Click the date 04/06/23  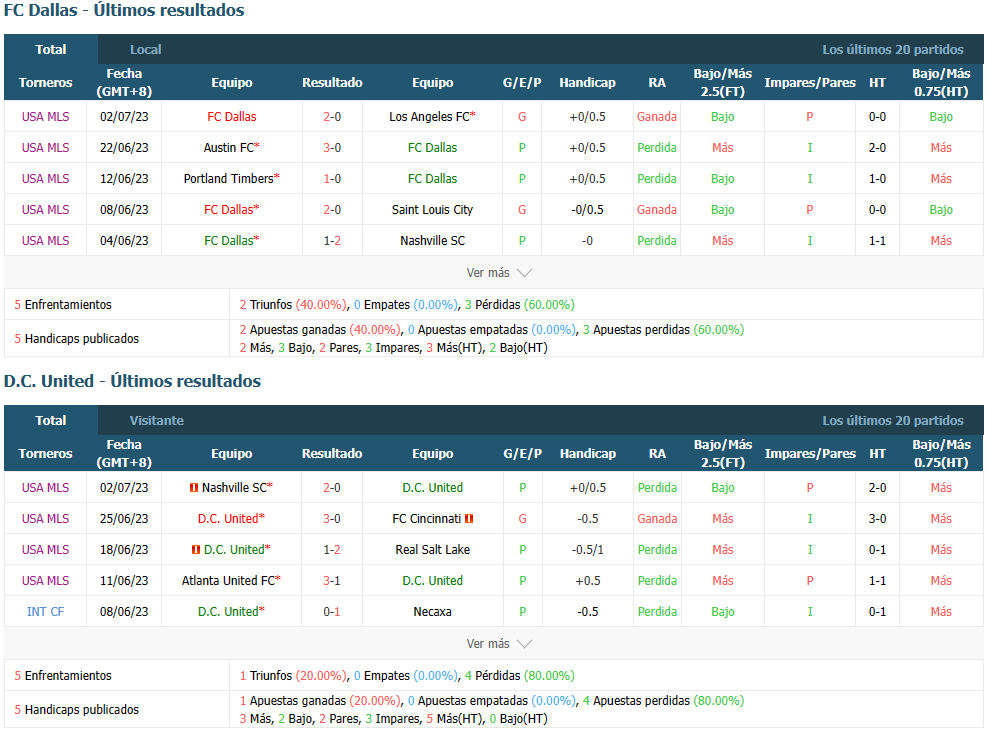(124, 240)
